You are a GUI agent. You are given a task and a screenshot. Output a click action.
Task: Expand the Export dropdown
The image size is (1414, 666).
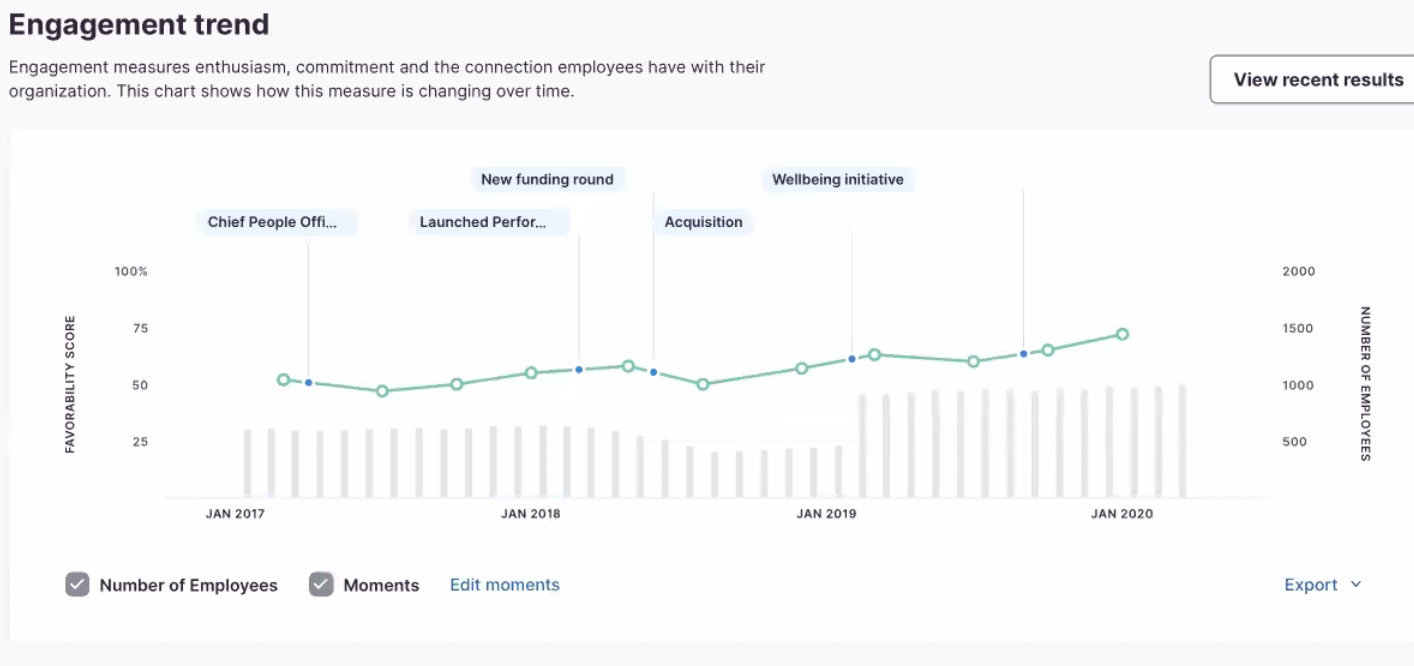coord(1323,585)
